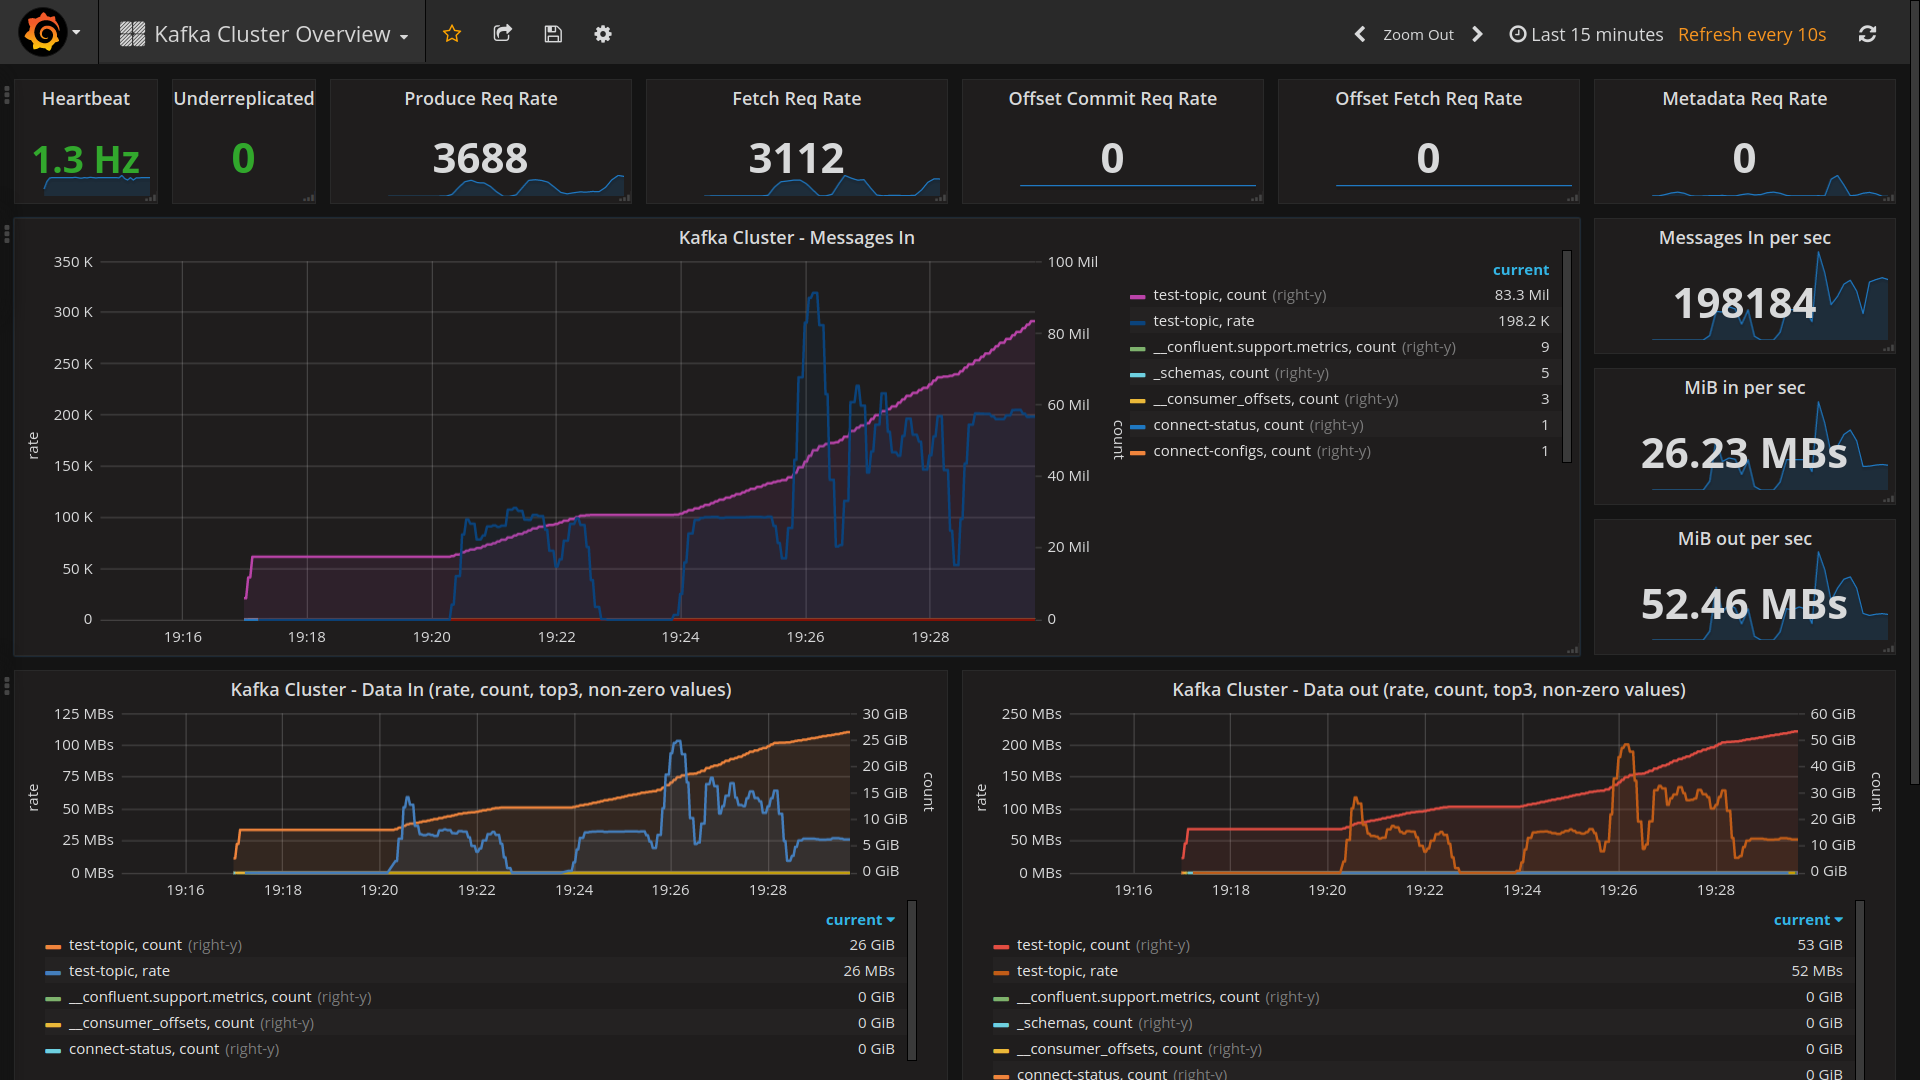Open the clock time picker icon
This screenshot has height=1080, width=1920.
(x=1517, y=34)
